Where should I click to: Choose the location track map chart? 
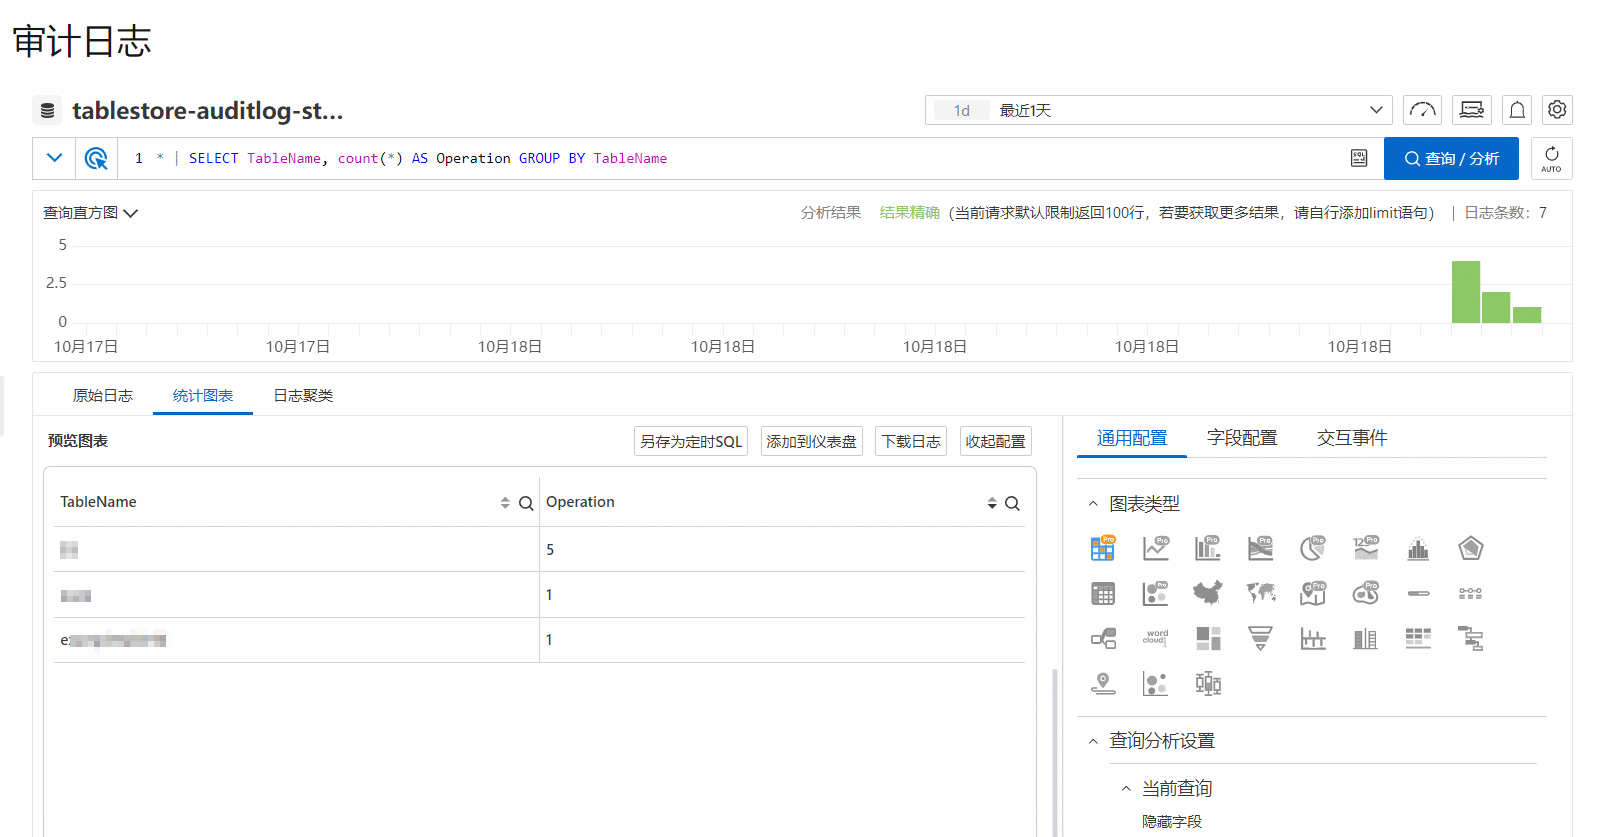[x=1103, y=684]
